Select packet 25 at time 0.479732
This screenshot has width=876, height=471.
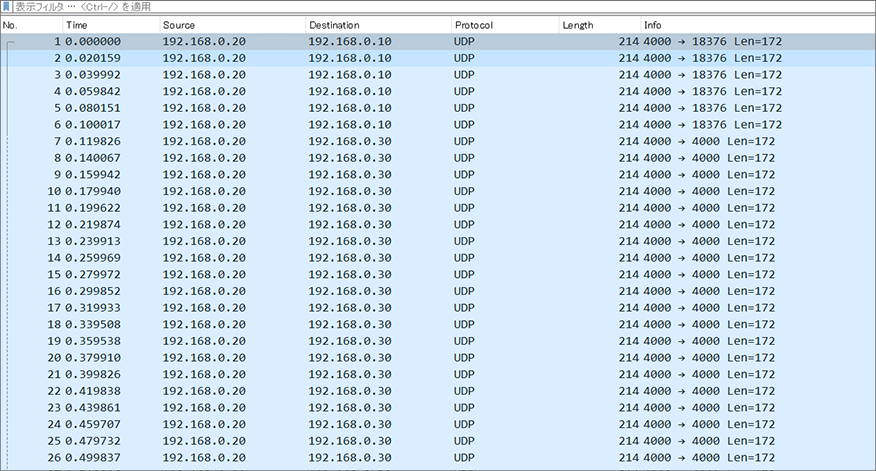[x=438, y=441]
